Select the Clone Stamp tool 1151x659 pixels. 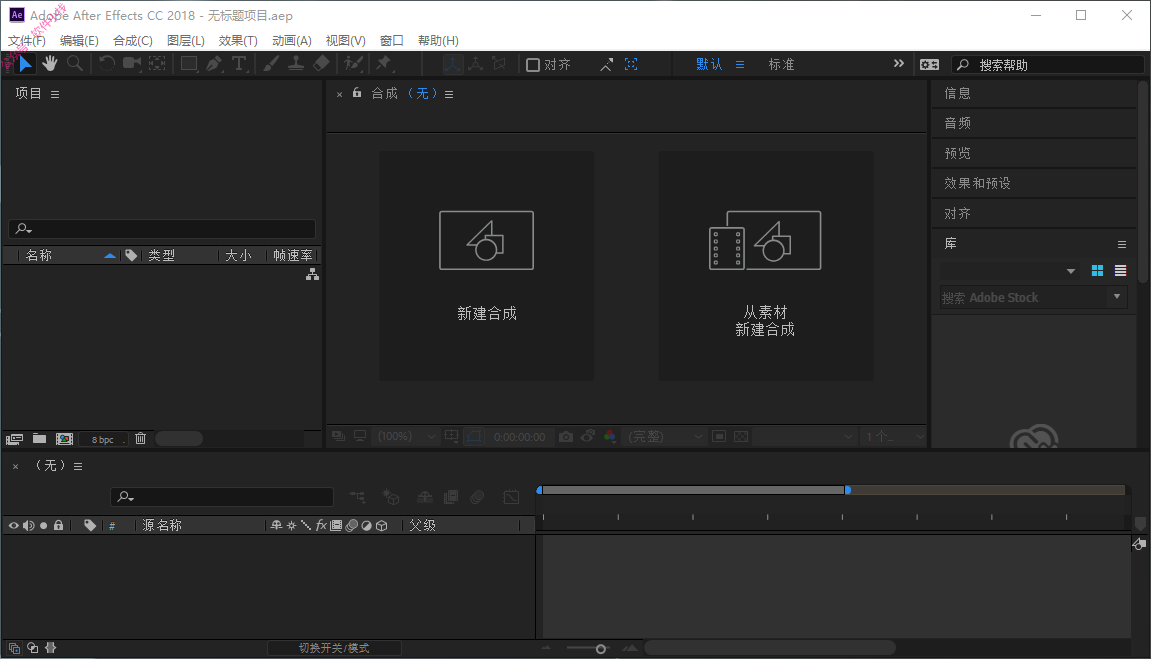click(x=296, y=64)
